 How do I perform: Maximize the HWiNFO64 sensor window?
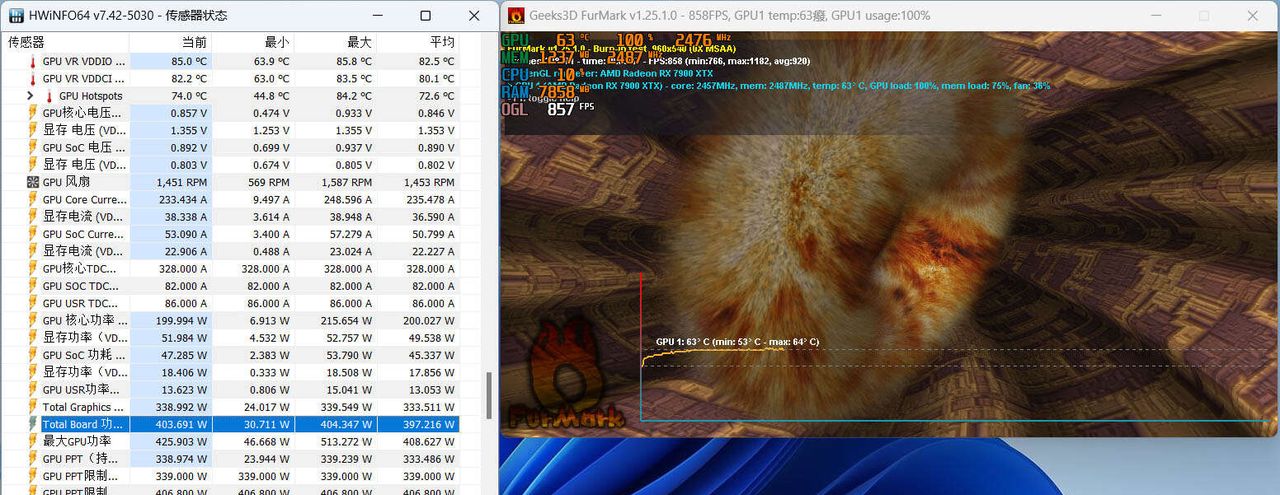[425, 15]
